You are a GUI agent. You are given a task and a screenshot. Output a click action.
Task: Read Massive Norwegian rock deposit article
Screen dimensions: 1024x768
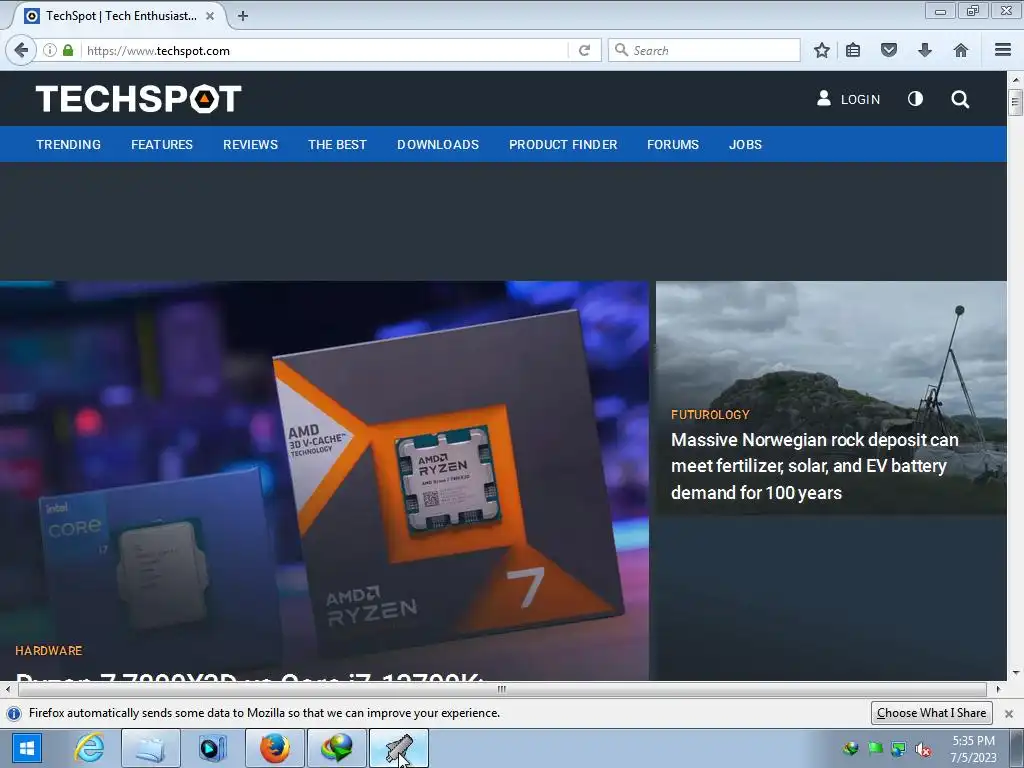814,466
